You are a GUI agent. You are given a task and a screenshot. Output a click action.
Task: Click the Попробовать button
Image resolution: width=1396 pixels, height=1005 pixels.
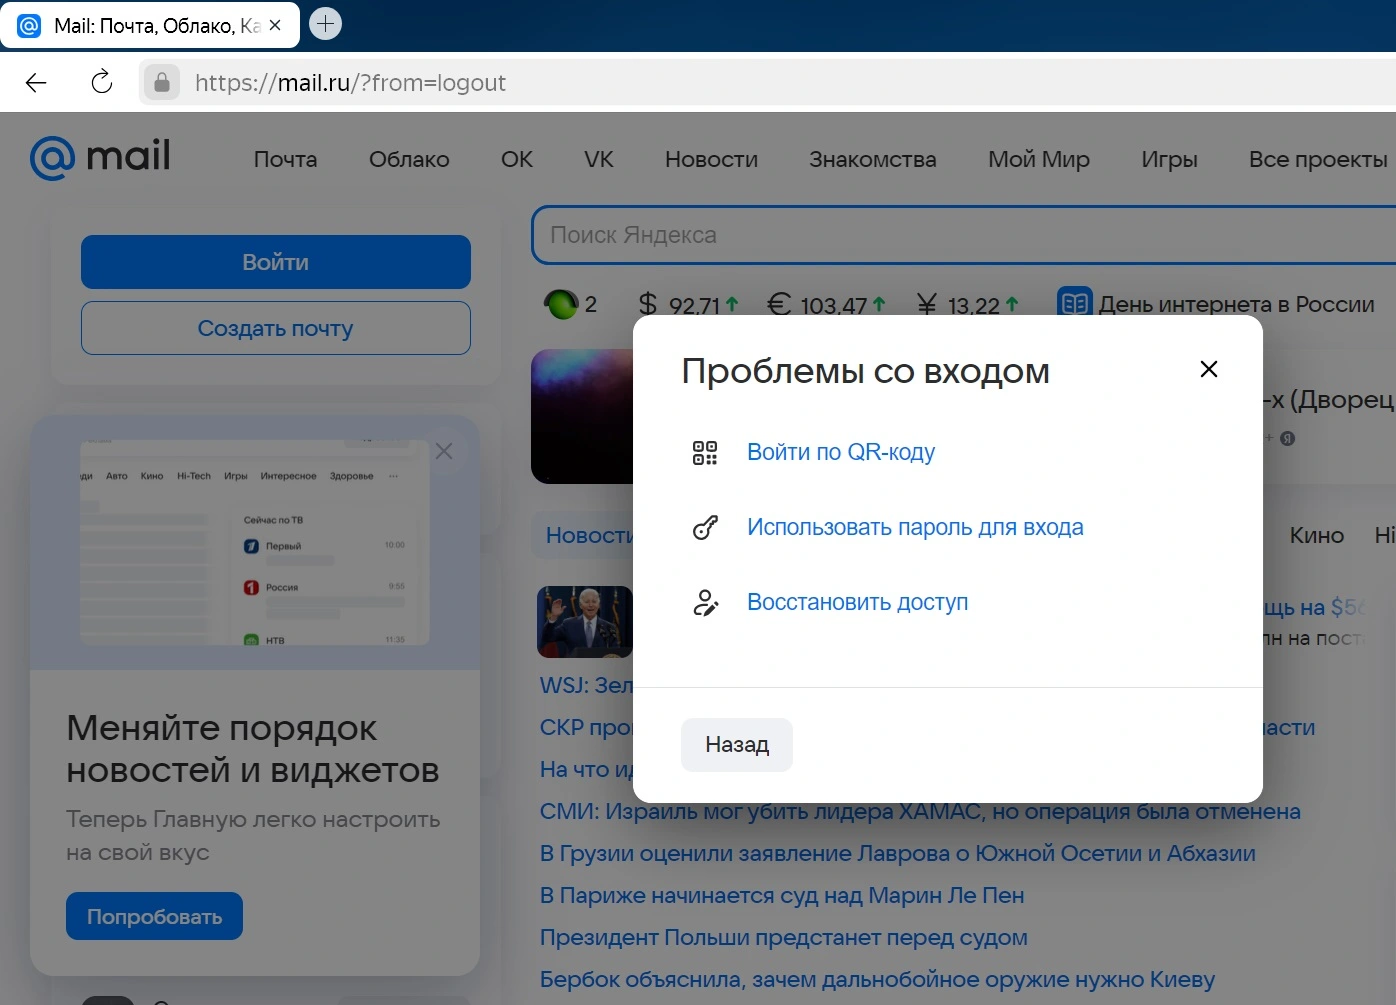pyautogui.click(x=154, y=916)
